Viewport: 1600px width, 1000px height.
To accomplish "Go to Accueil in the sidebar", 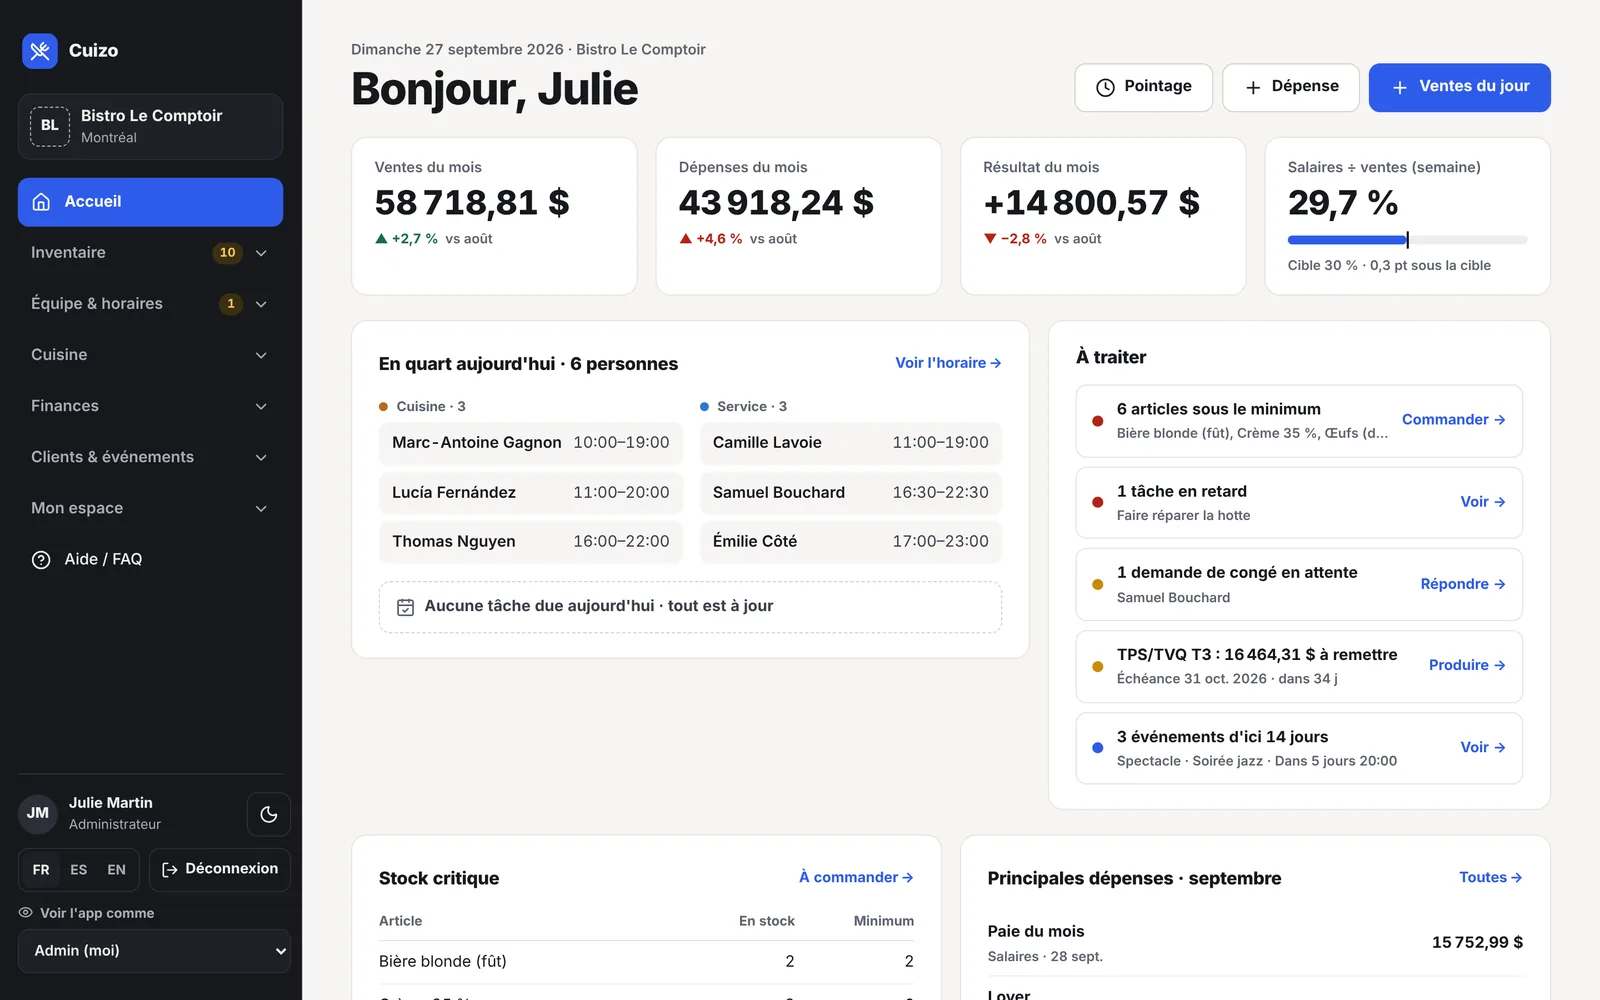I will (150, 202).
